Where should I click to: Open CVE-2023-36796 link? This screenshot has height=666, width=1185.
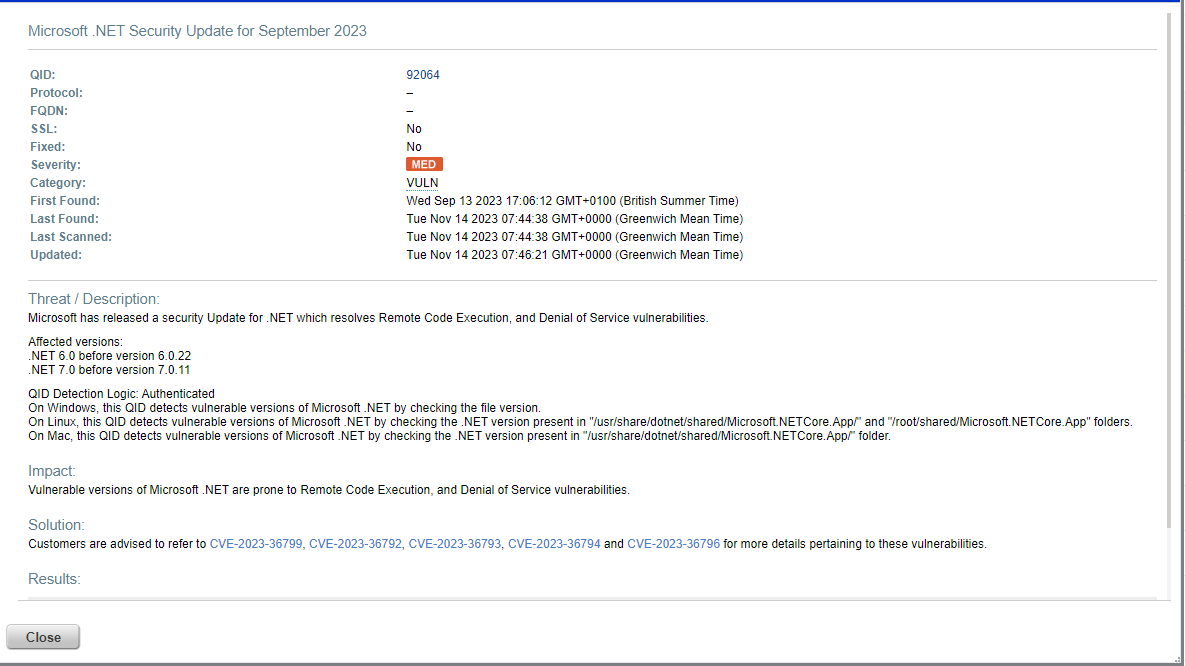click(673, 544)
